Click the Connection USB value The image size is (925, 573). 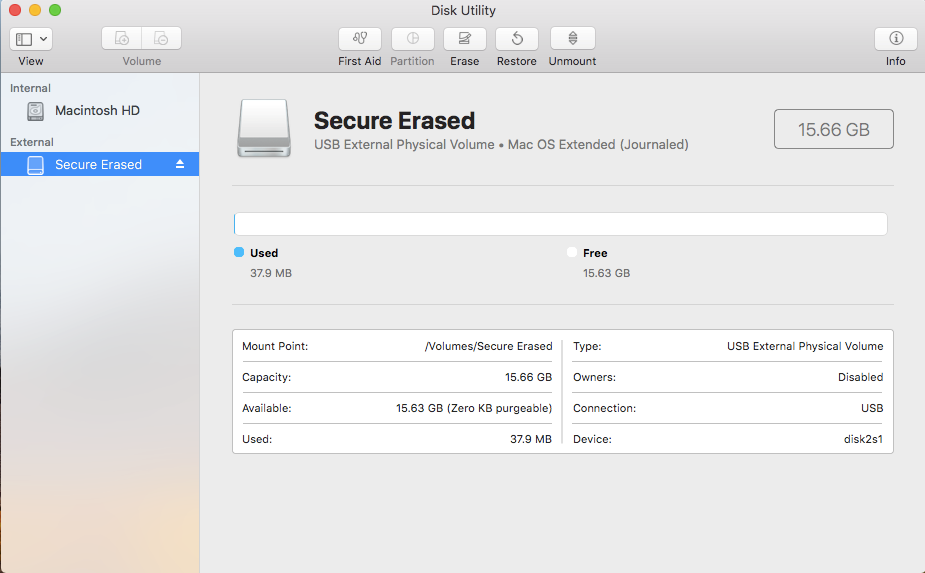(872, 408)
